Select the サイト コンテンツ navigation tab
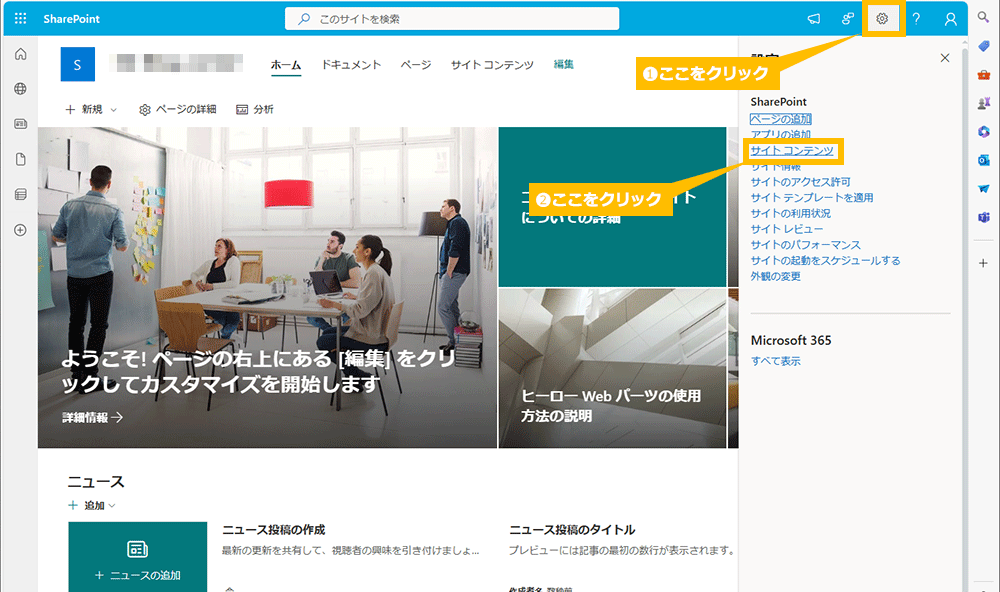The image size is (1000, 592). [x=492, y=65]
